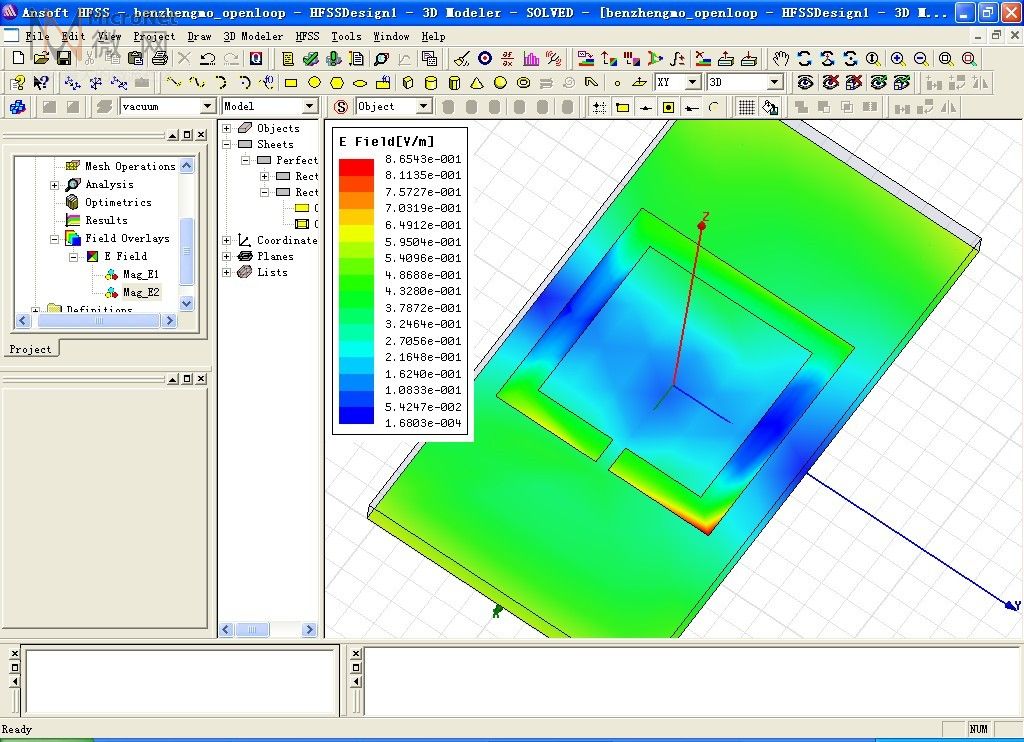
Task: Collapse the Field Overlays node
Action: point(55,239)
